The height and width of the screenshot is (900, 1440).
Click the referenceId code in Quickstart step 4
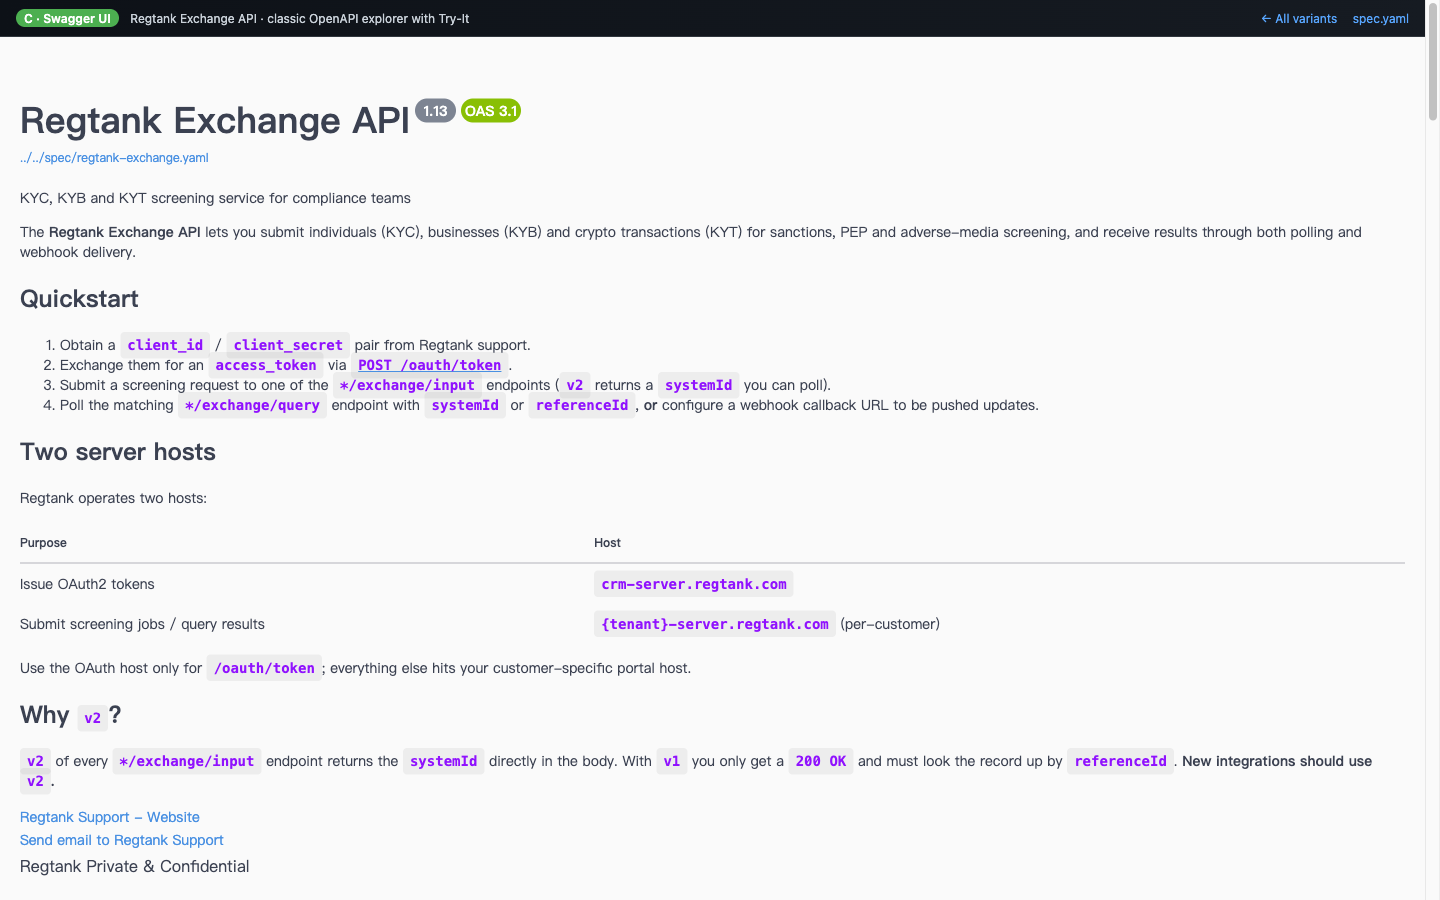coord(582,405)
